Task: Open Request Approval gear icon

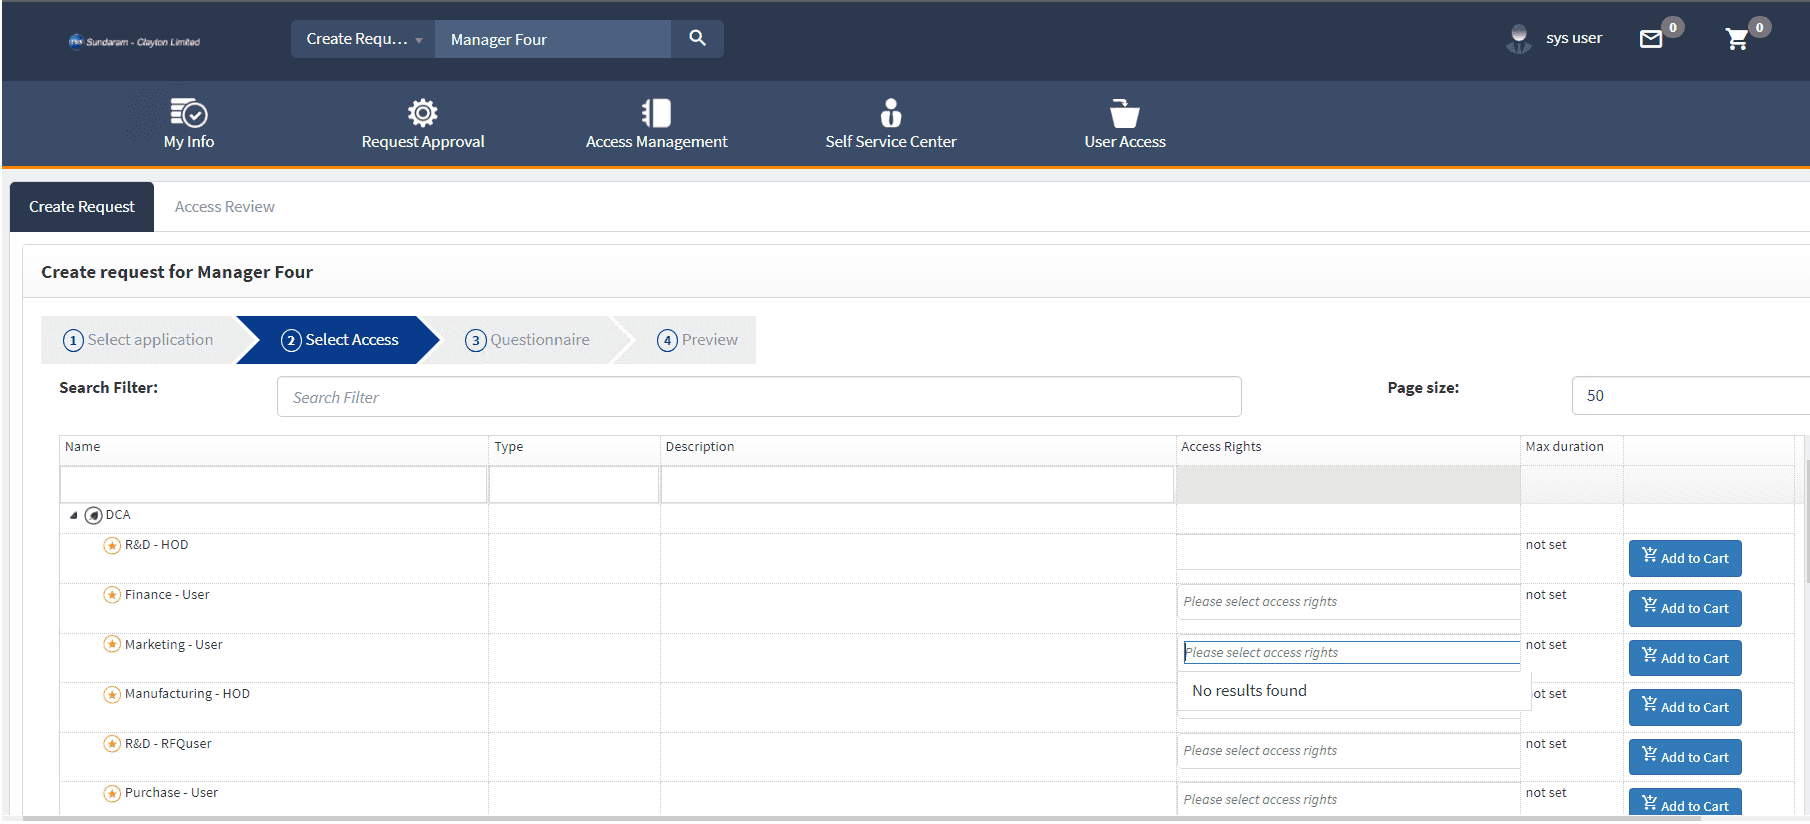Action: click(422, 113)
